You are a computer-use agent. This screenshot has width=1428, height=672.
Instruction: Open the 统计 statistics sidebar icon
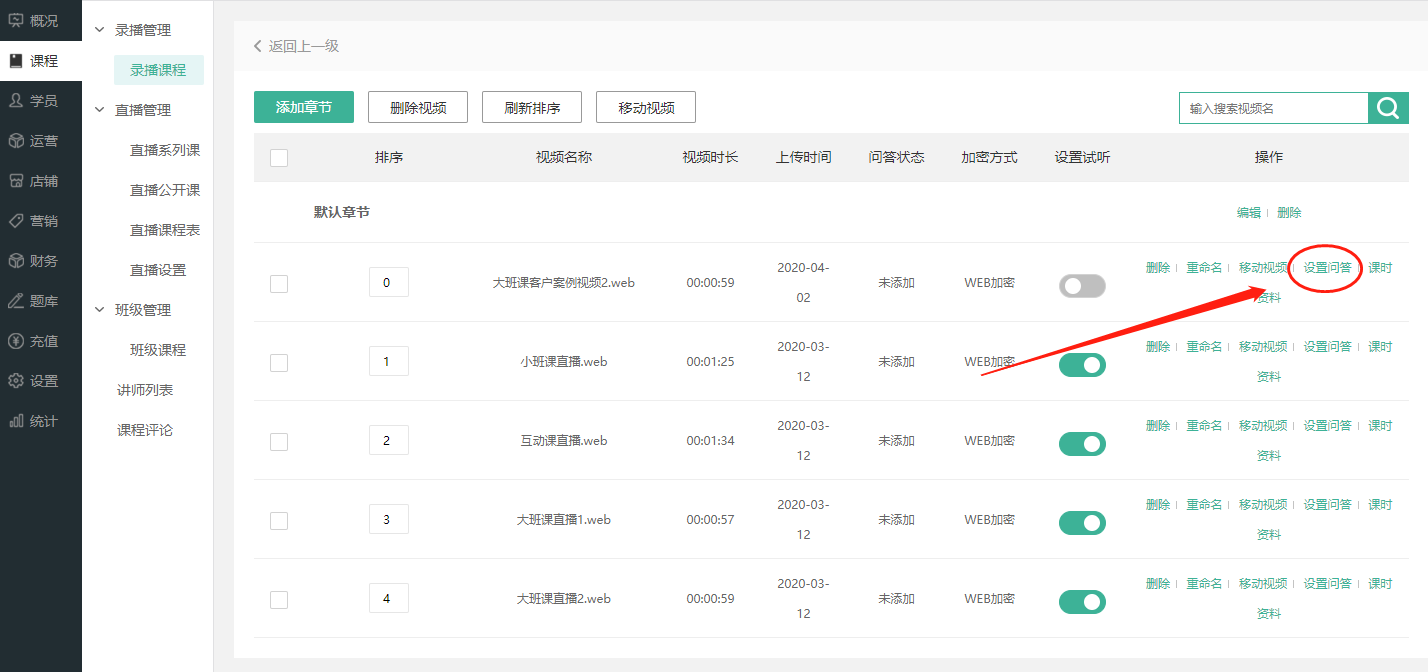coord(16,420)
